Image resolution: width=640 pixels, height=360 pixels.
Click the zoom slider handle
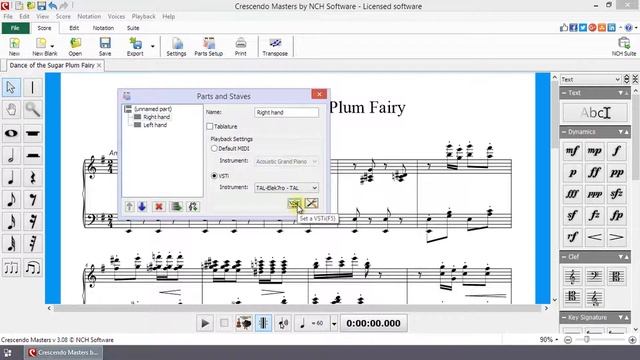pyautogui.click(x=587, y=340)
